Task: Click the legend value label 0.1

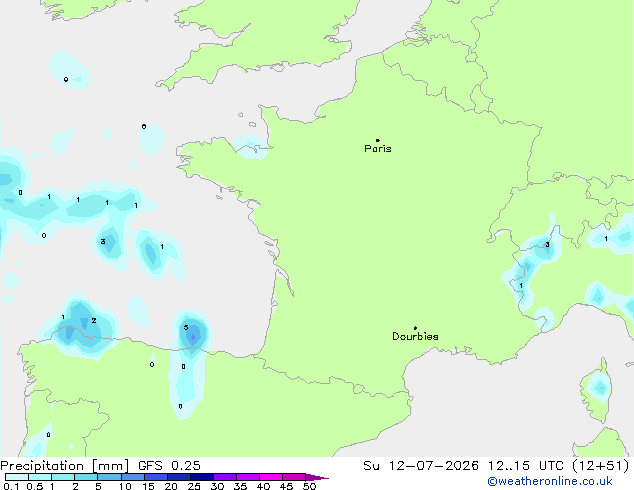Action: point(12,486)
